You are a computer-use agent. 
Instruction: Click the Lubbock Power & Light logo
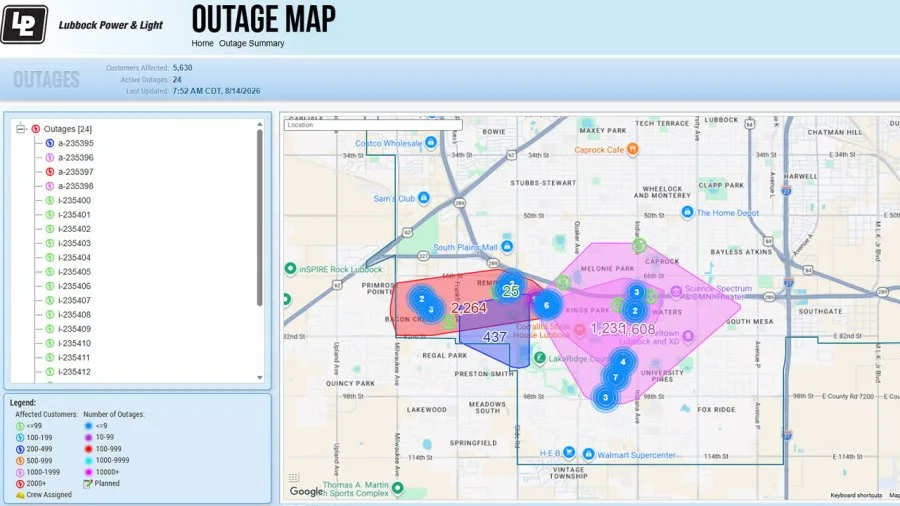tap(24, 25)
